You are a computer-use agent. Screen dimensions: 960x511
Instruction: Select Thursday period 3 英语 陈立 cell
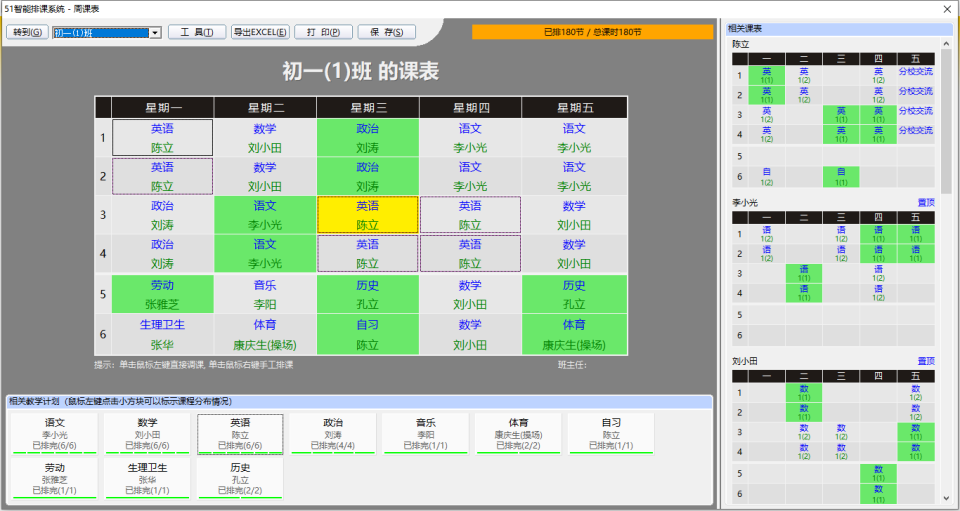pos(470,215)
